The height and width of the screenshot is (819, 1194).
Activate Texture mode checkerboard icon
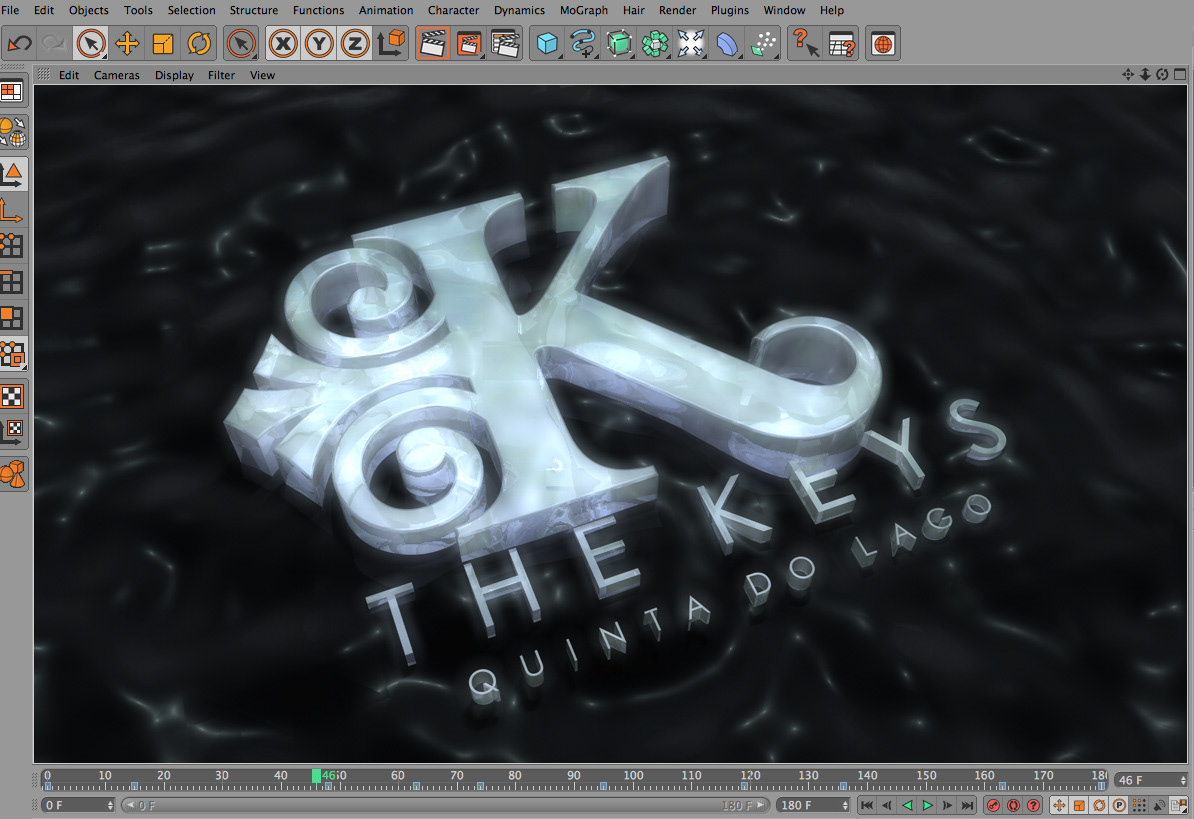tap(13, 396)
